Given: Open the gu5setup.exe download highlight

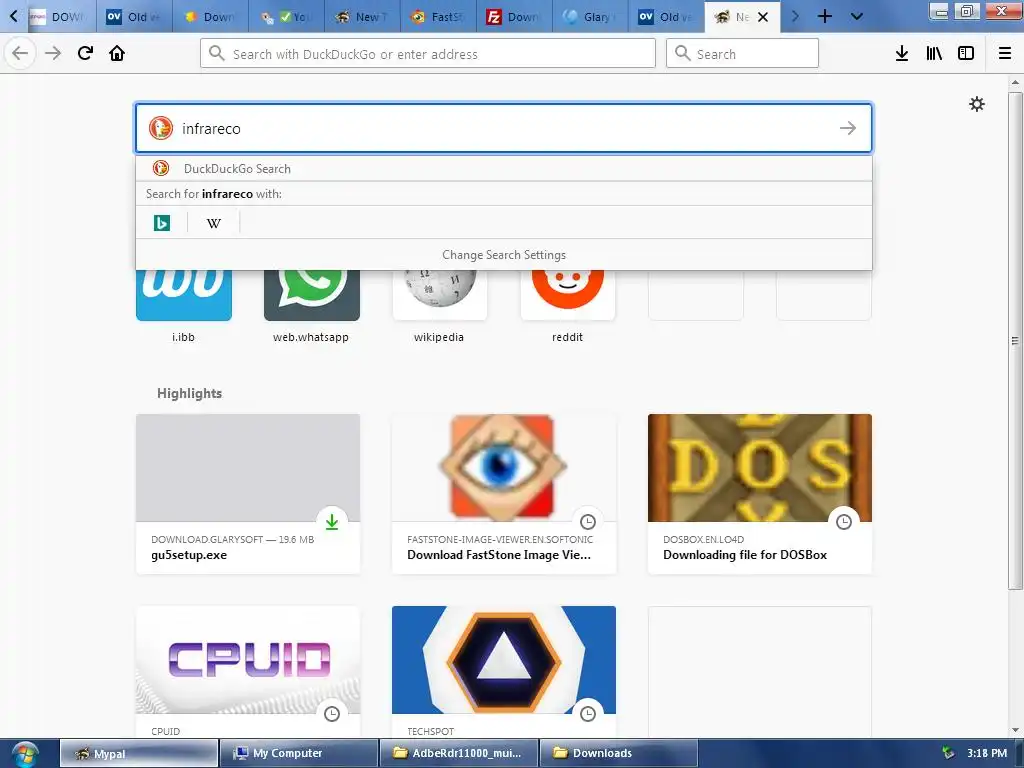Looking at the screenshot, I should click(248, 494).
